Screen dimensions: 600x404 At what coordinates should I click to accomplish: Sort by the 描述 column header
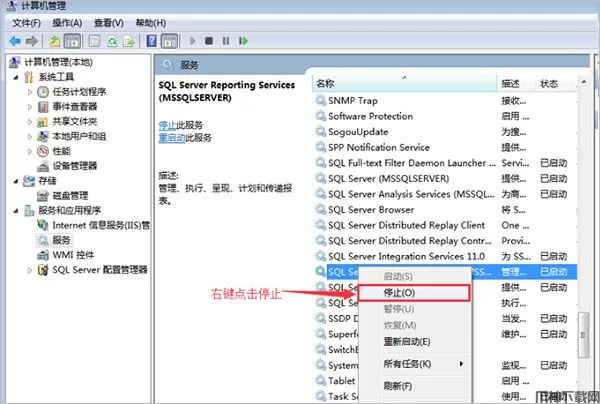pyautogui.click(x=515, y=84)
